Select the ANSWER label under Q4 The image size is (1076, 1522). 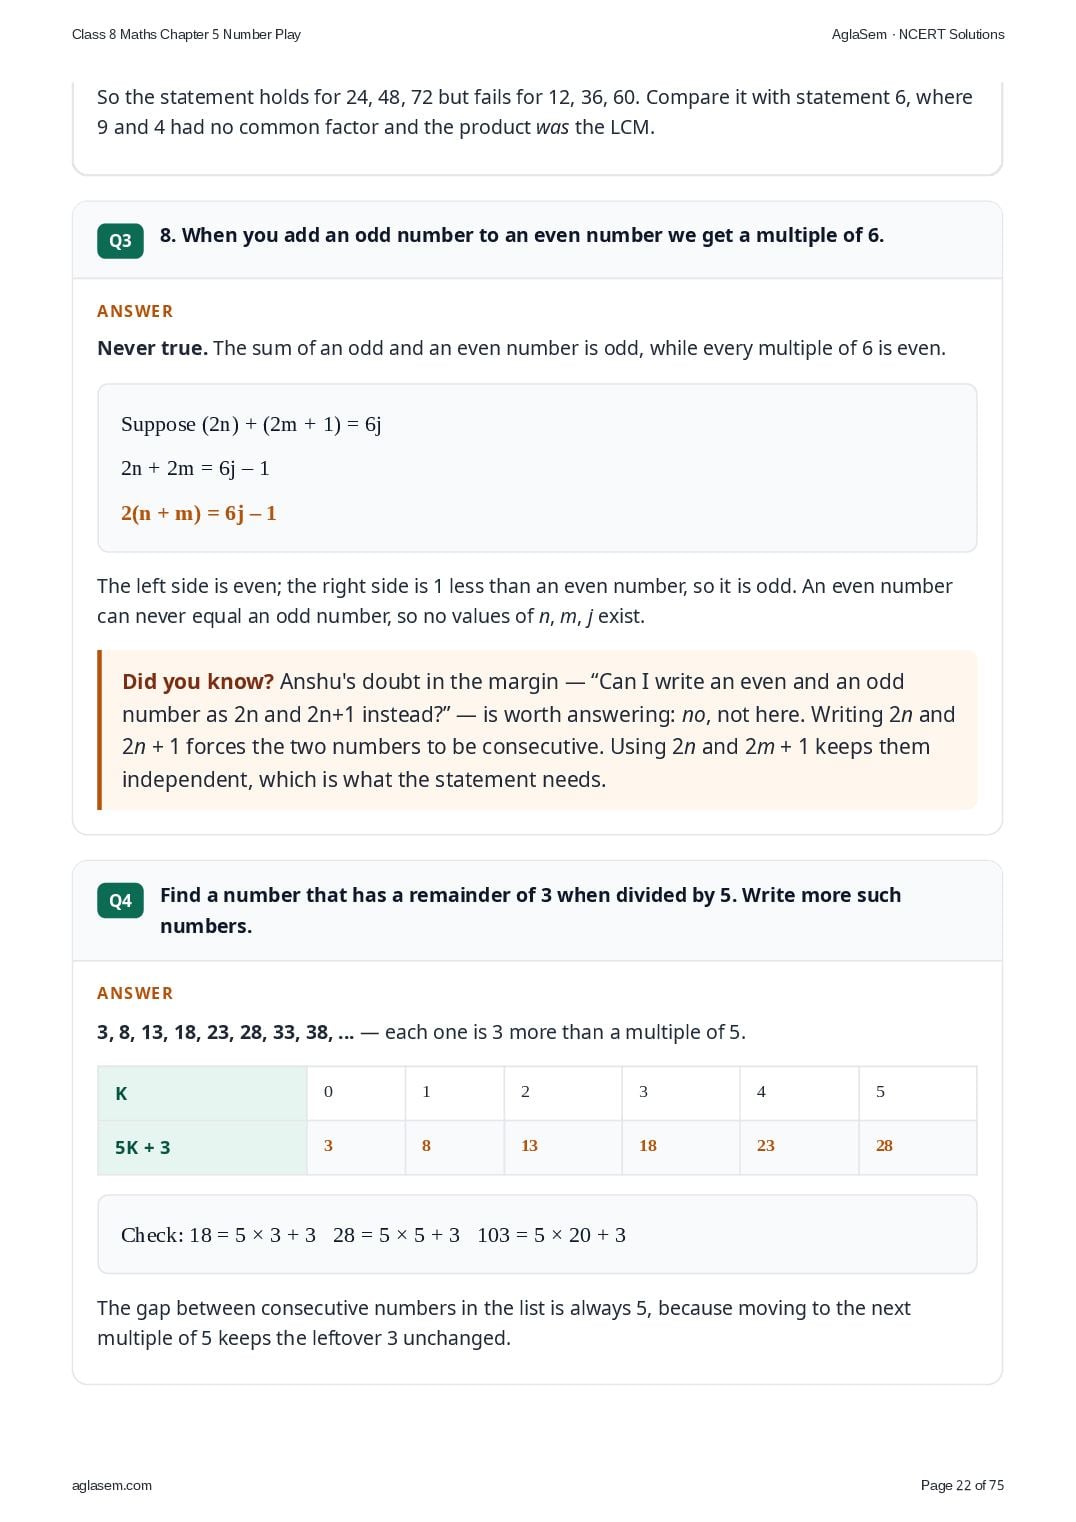point(135,993)
